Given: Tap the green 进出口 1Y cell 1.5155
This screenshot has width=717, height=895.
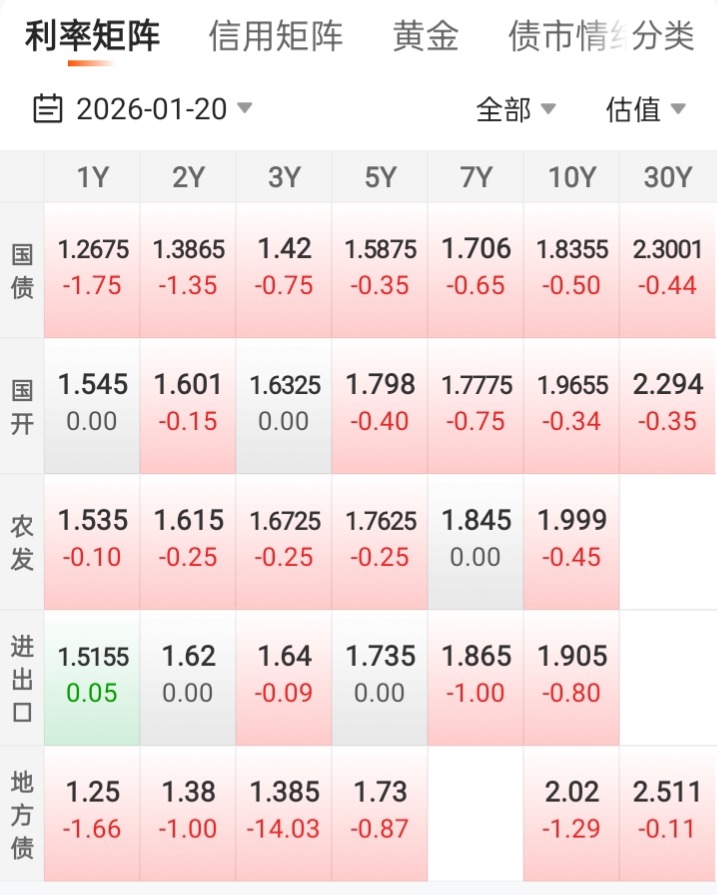Looking at the screenshot, I should click(x=92, y=675).
